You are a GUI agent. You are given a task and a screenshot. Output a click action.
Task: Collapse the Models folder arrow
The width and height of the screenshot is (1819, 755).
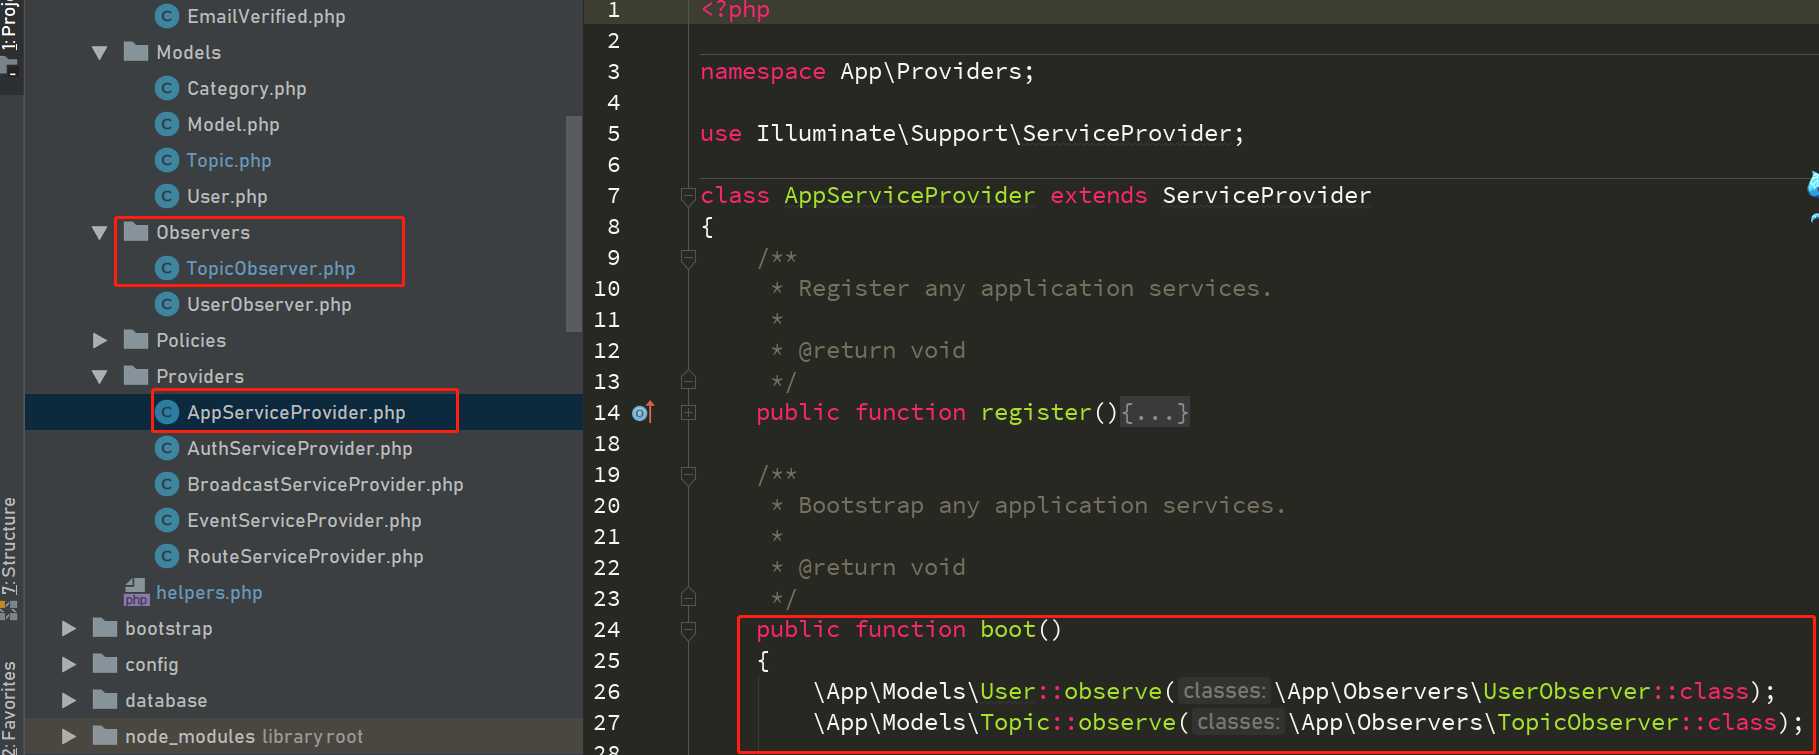[x=99, y=53]
